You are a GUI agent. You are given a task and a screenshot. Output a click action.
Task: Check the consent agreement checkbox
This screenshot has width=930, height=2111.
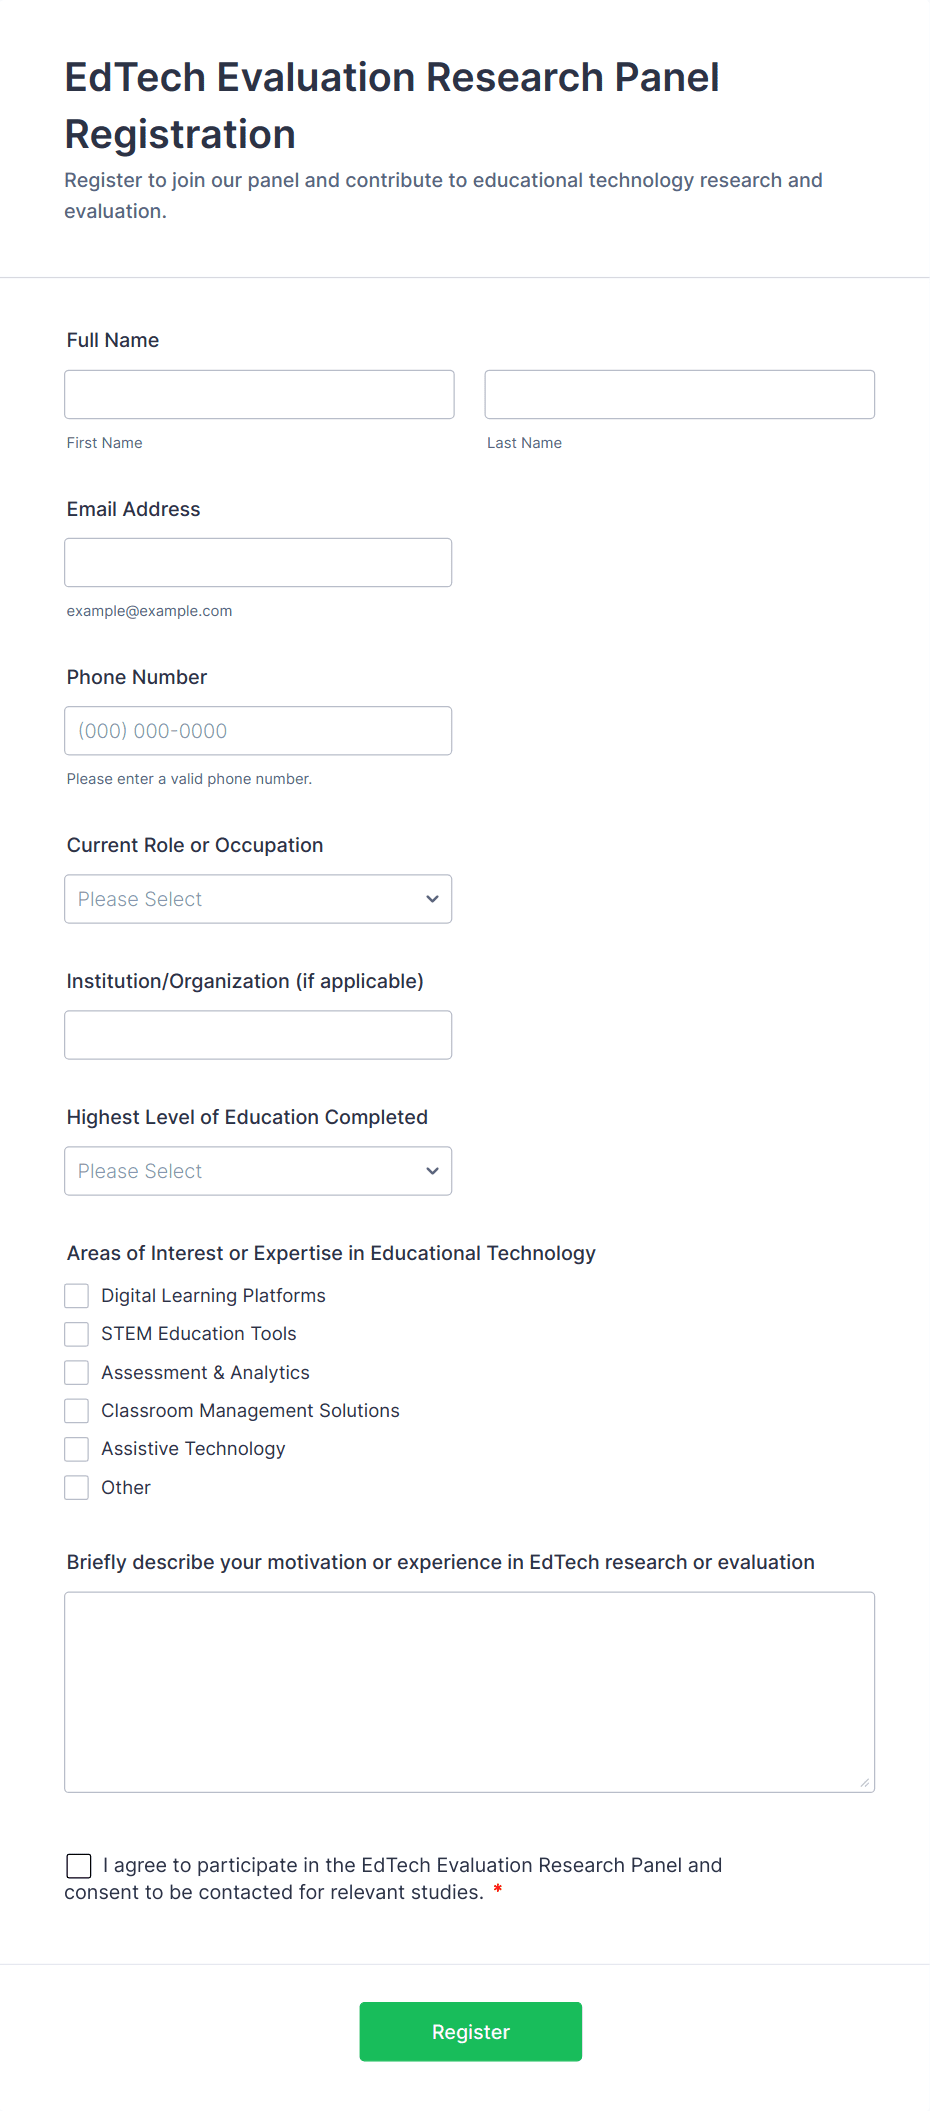click(x=79, y=1865)
